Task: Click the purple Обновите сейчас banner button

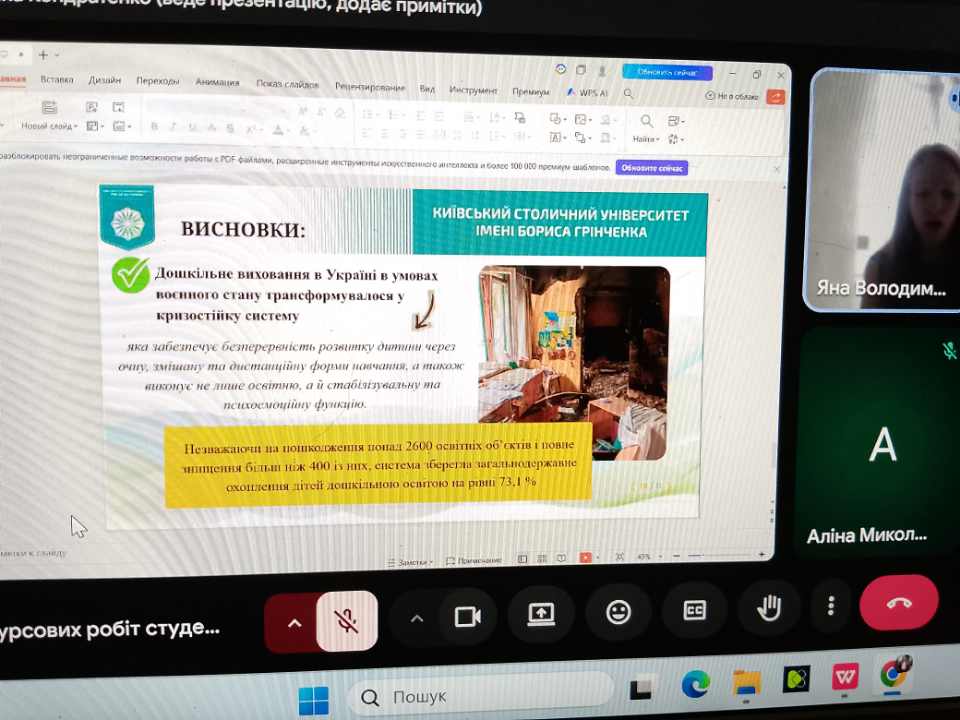Action: pyautogui.click(x=651, y=168)
